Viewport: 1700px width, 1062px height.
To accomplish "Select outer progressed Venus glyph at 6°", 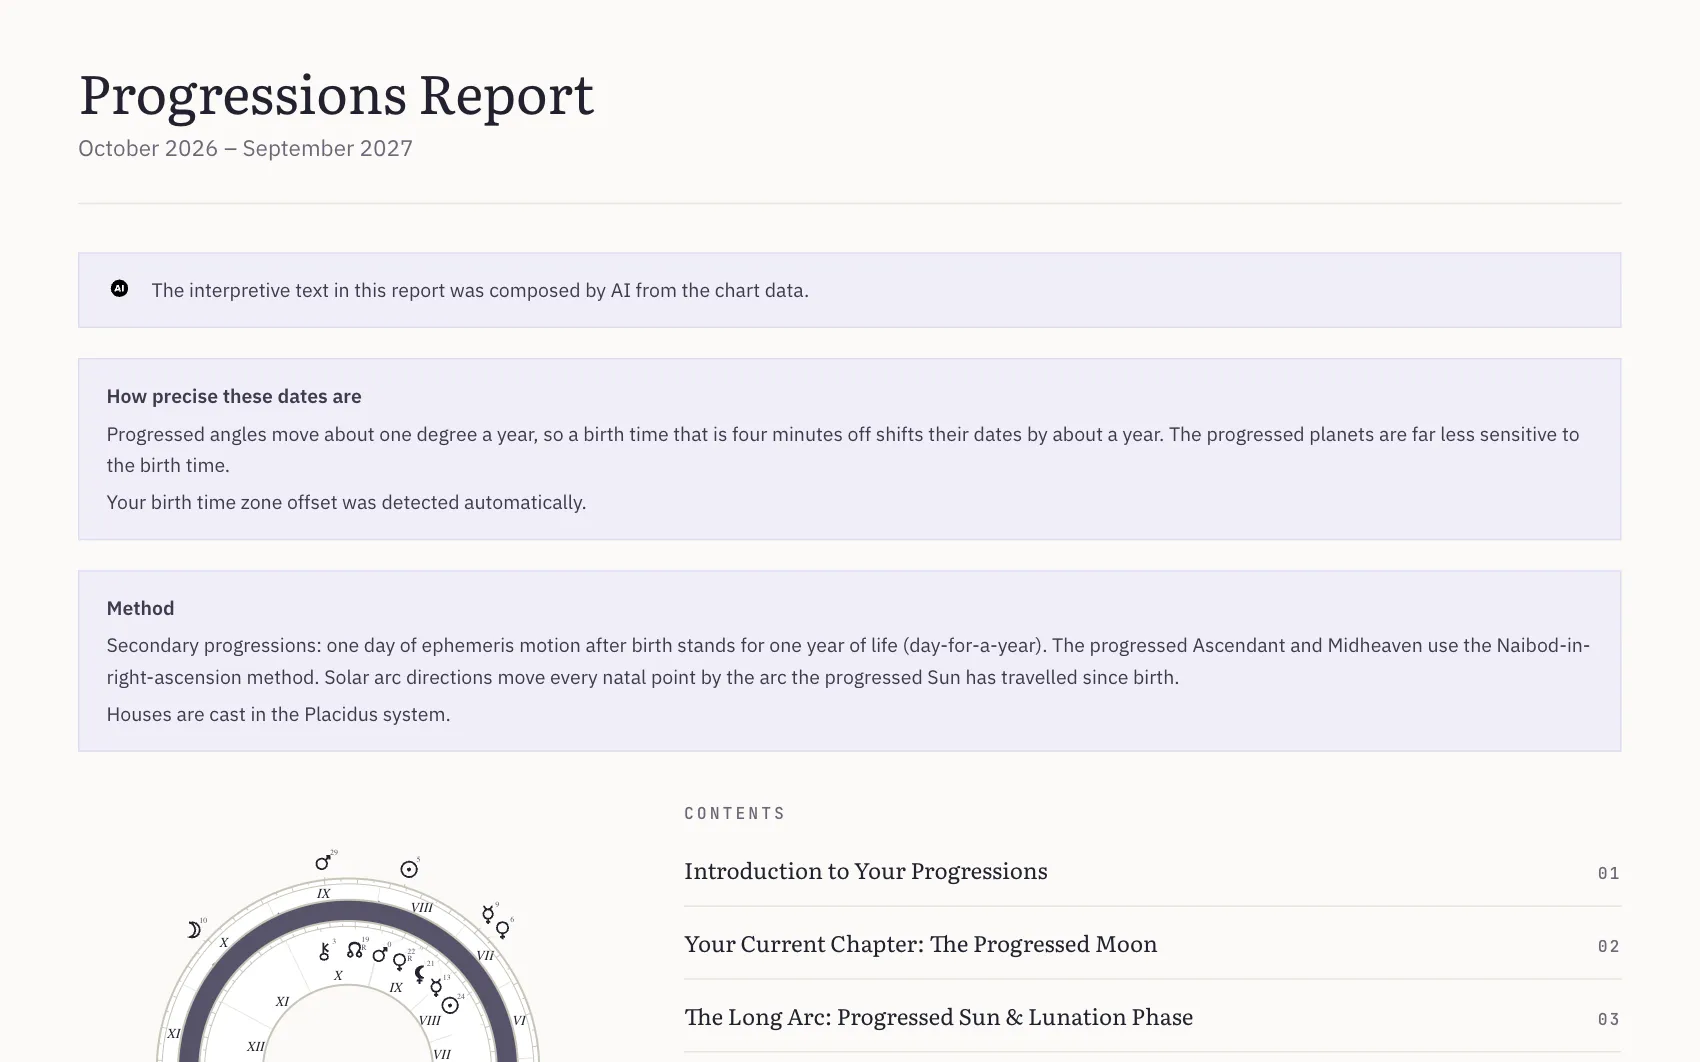I will click(503, 930).
